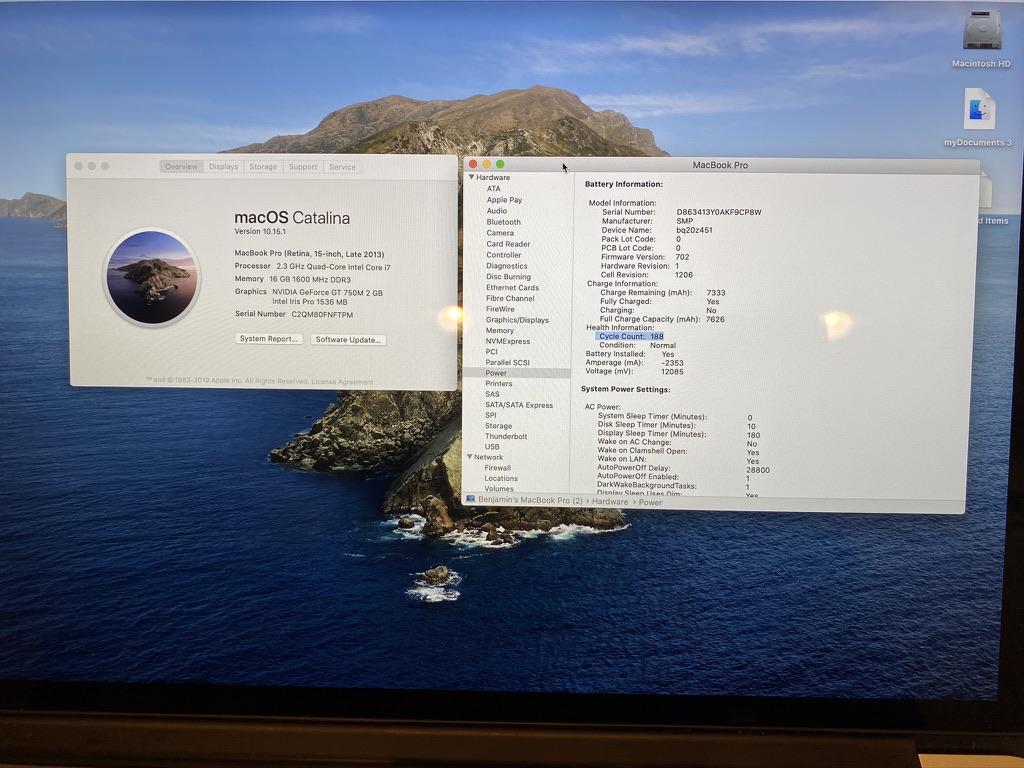Select SPI in the sidebar
Image resolution: width=1024 pixels, height=768 pixels.
point(490,415)
